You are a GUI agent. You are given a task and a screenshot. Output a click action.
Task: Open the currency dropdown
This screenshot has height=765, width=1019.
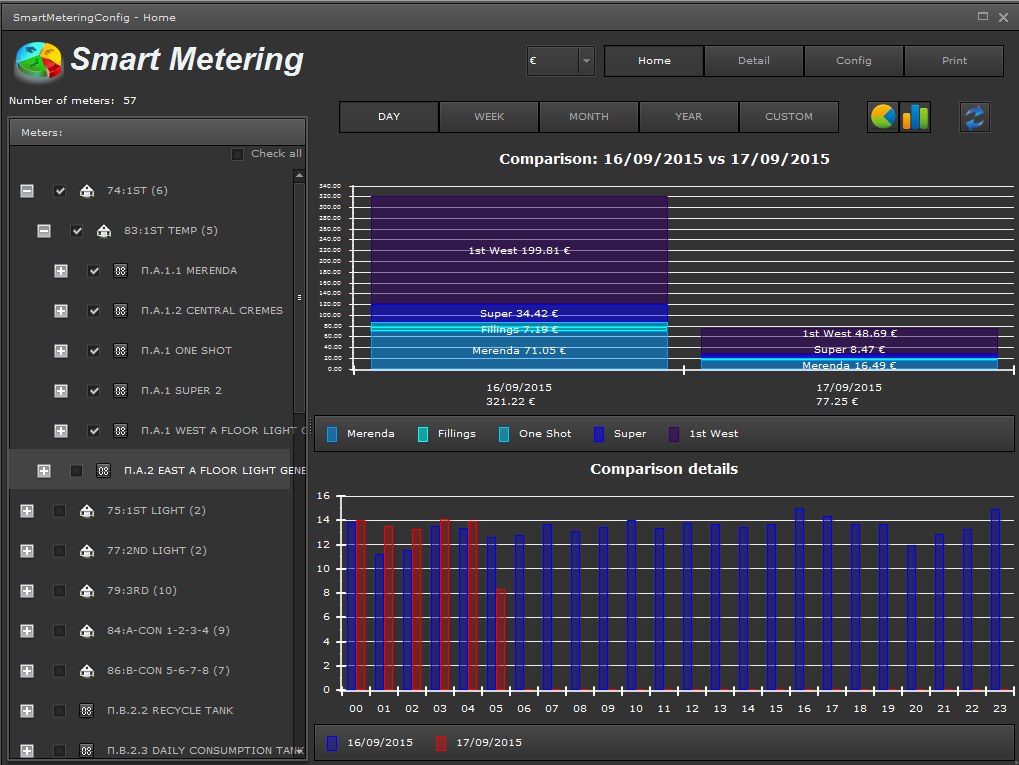point(586,61)
